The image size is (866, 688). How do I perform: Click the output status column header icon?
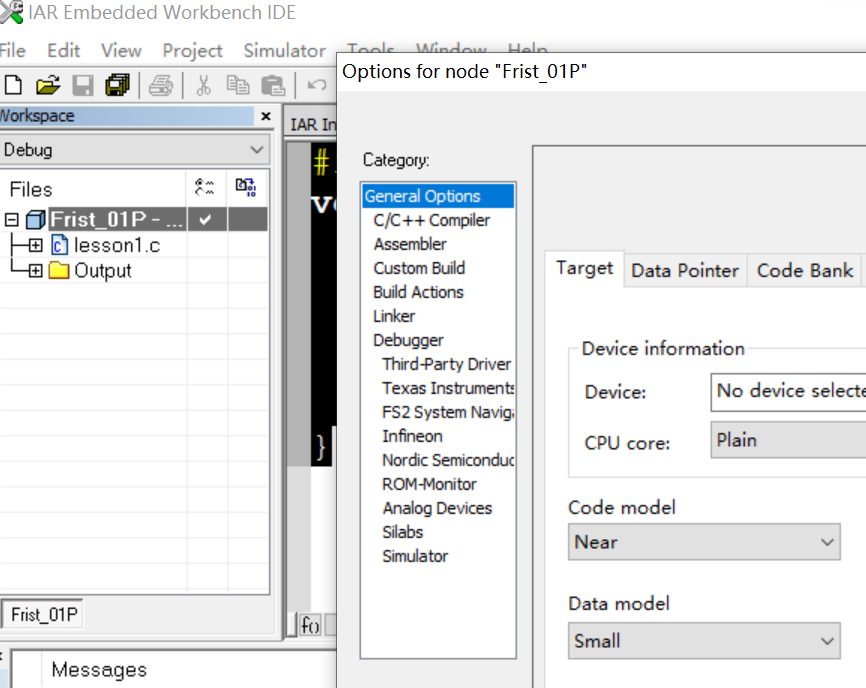point(246,187)
